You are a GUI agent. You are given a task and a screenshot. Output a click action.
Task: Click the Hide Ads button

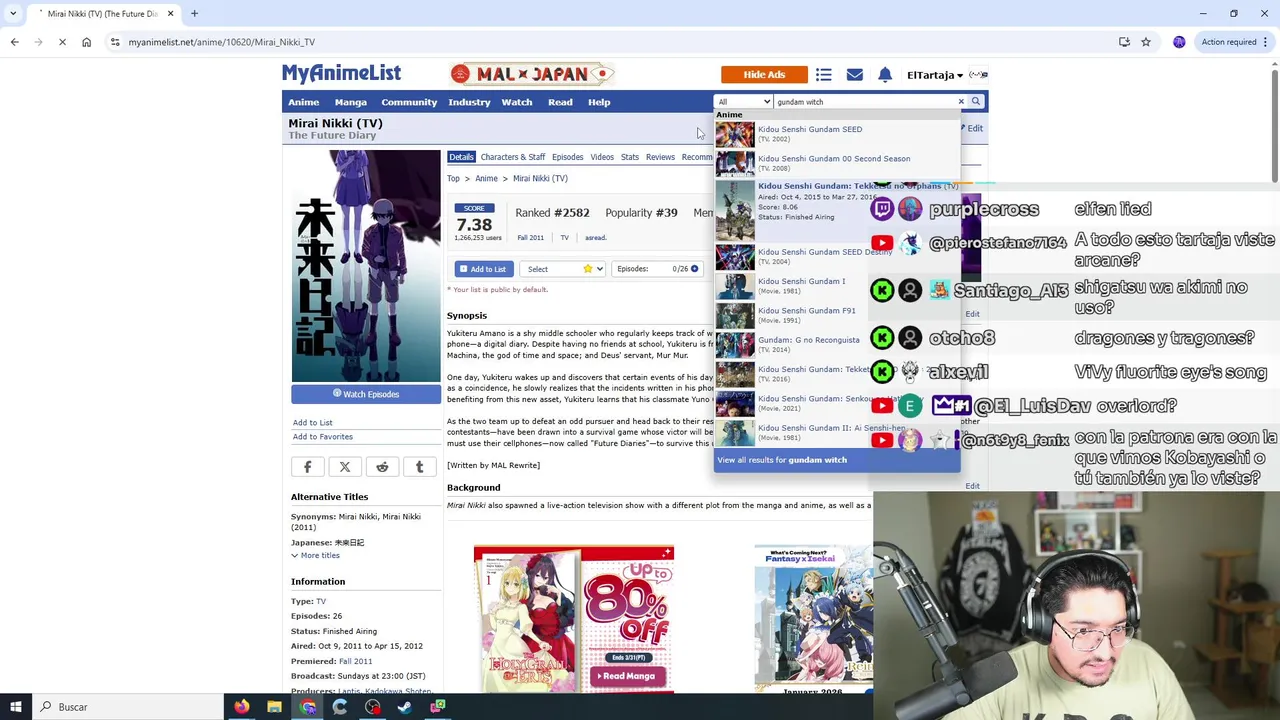point(764,75)
